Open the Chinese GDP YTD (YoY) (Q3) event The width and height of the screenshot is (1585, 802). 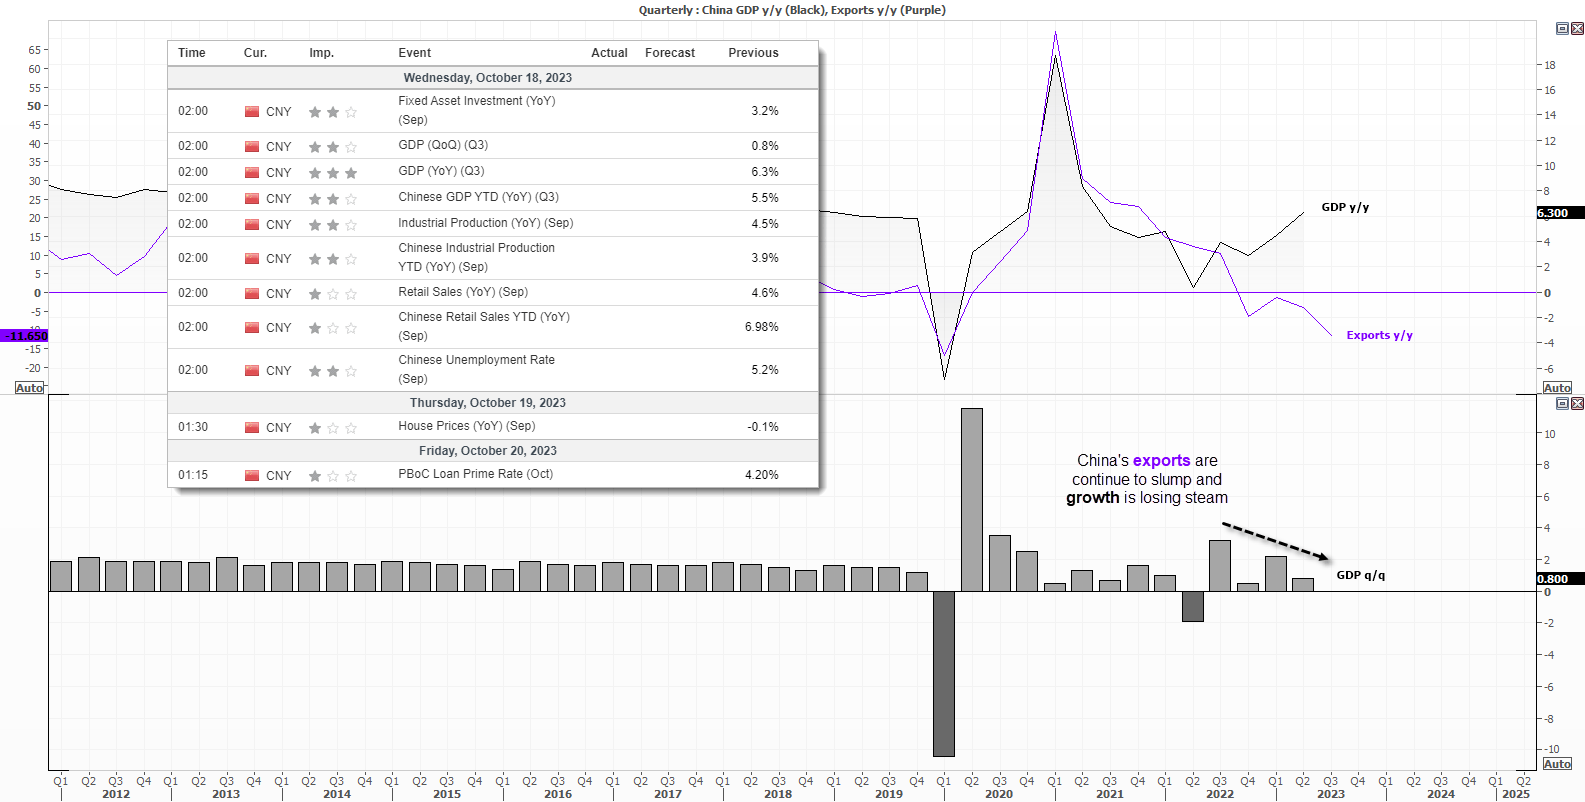click(478, 197)
